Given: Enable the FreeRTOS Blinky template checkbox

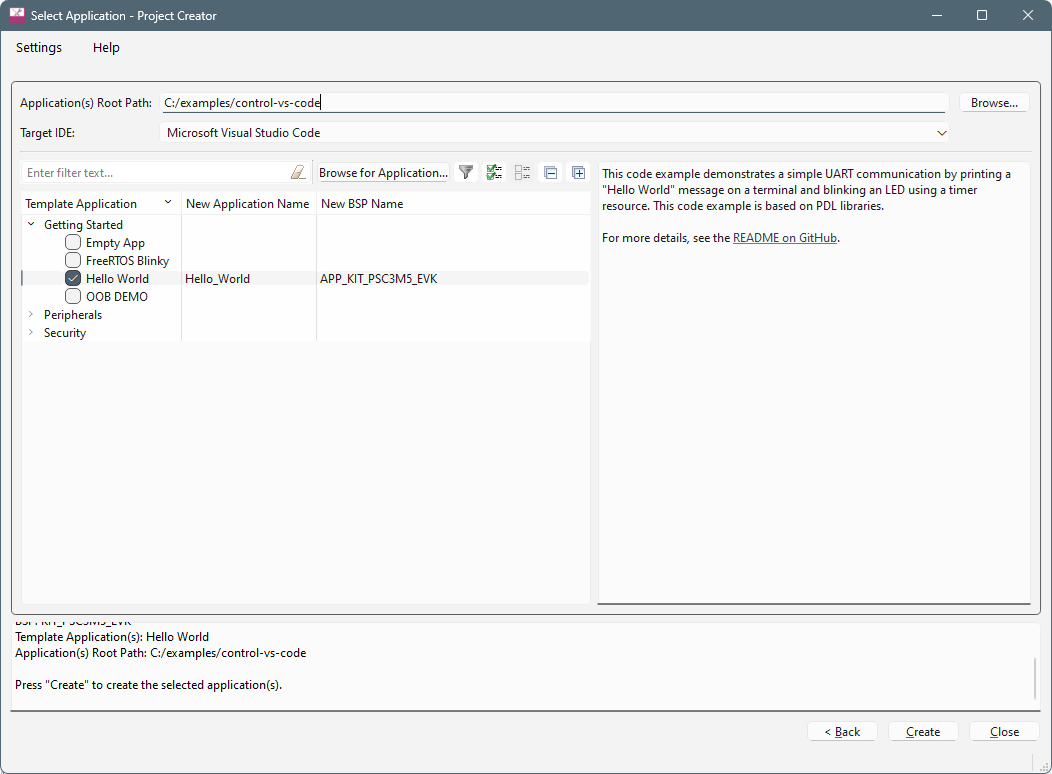Looking at the screenshot, I should [73, 261].
